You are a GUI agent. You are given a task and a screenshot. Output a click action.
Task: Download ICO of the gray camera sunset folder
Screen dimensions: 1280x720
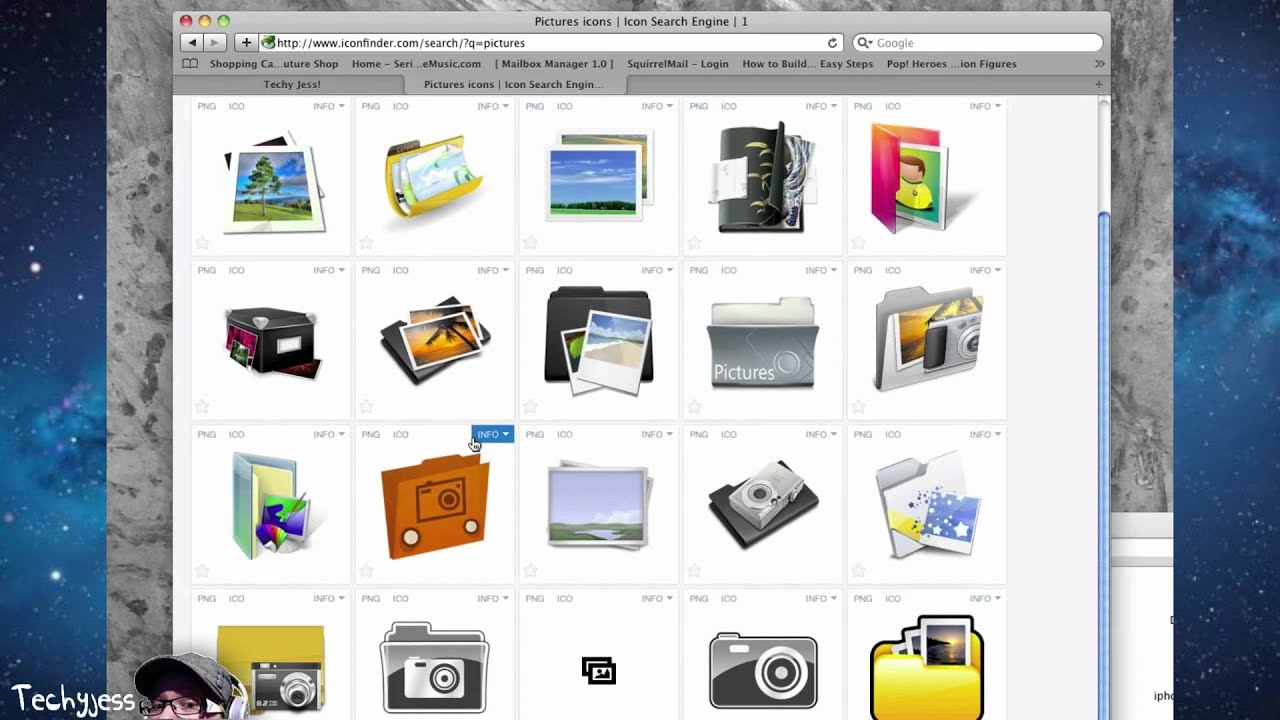[893, 270]
